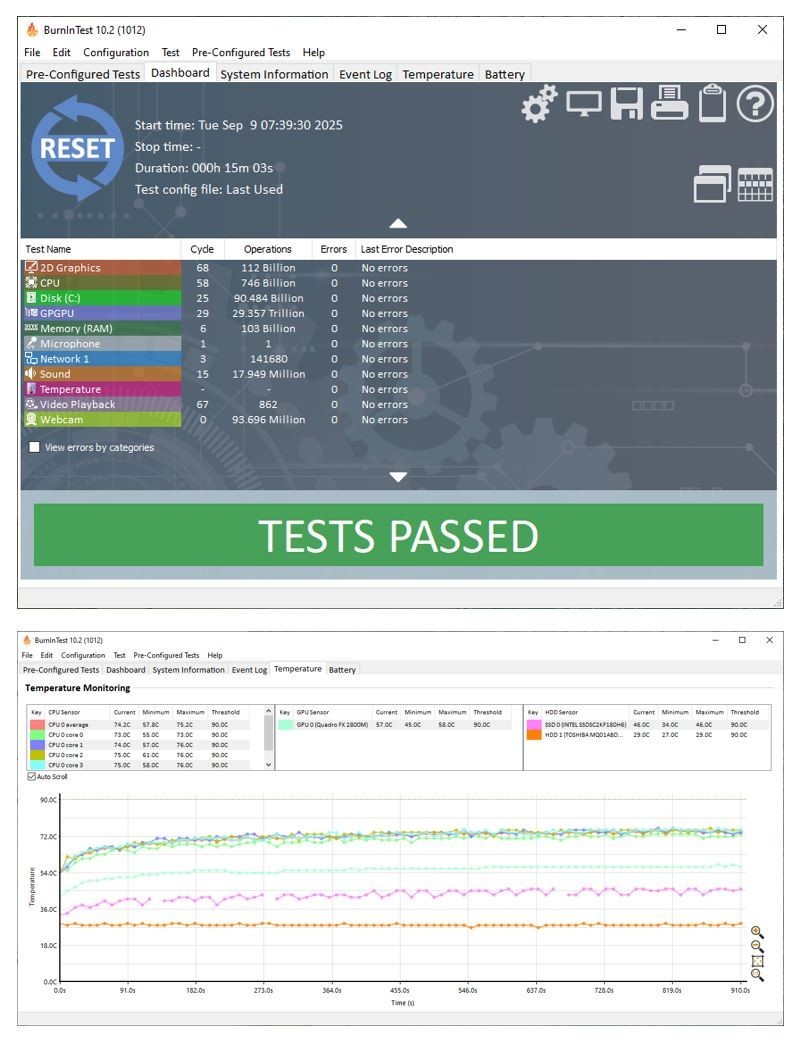Click the TESTS PASSED green banner
Screen dimensions: 803x1043
(x=398, y=535)
